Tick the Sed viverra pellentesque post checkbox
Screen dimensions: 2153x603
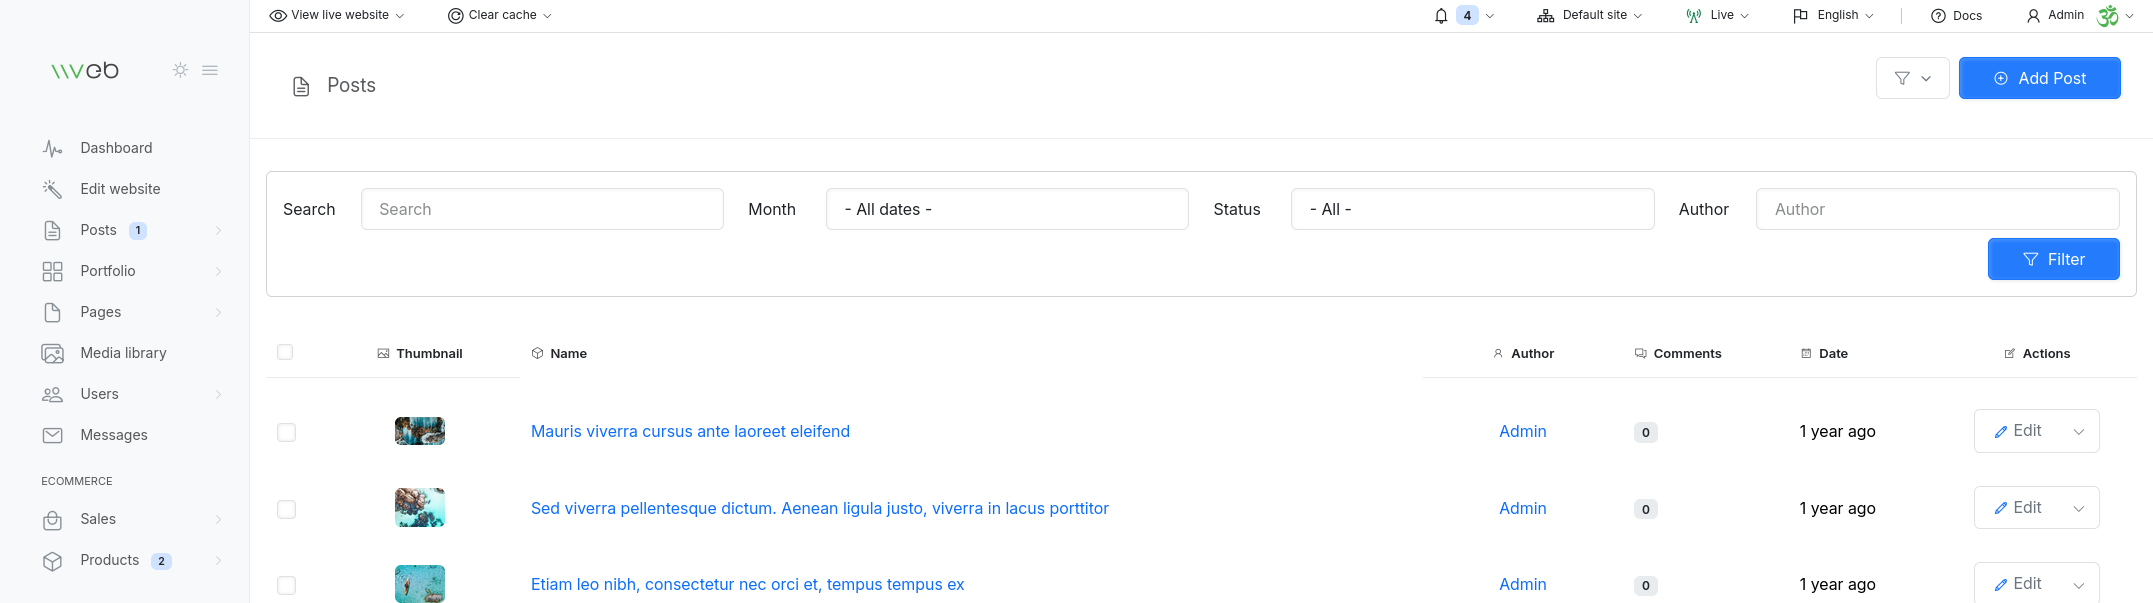286,509
